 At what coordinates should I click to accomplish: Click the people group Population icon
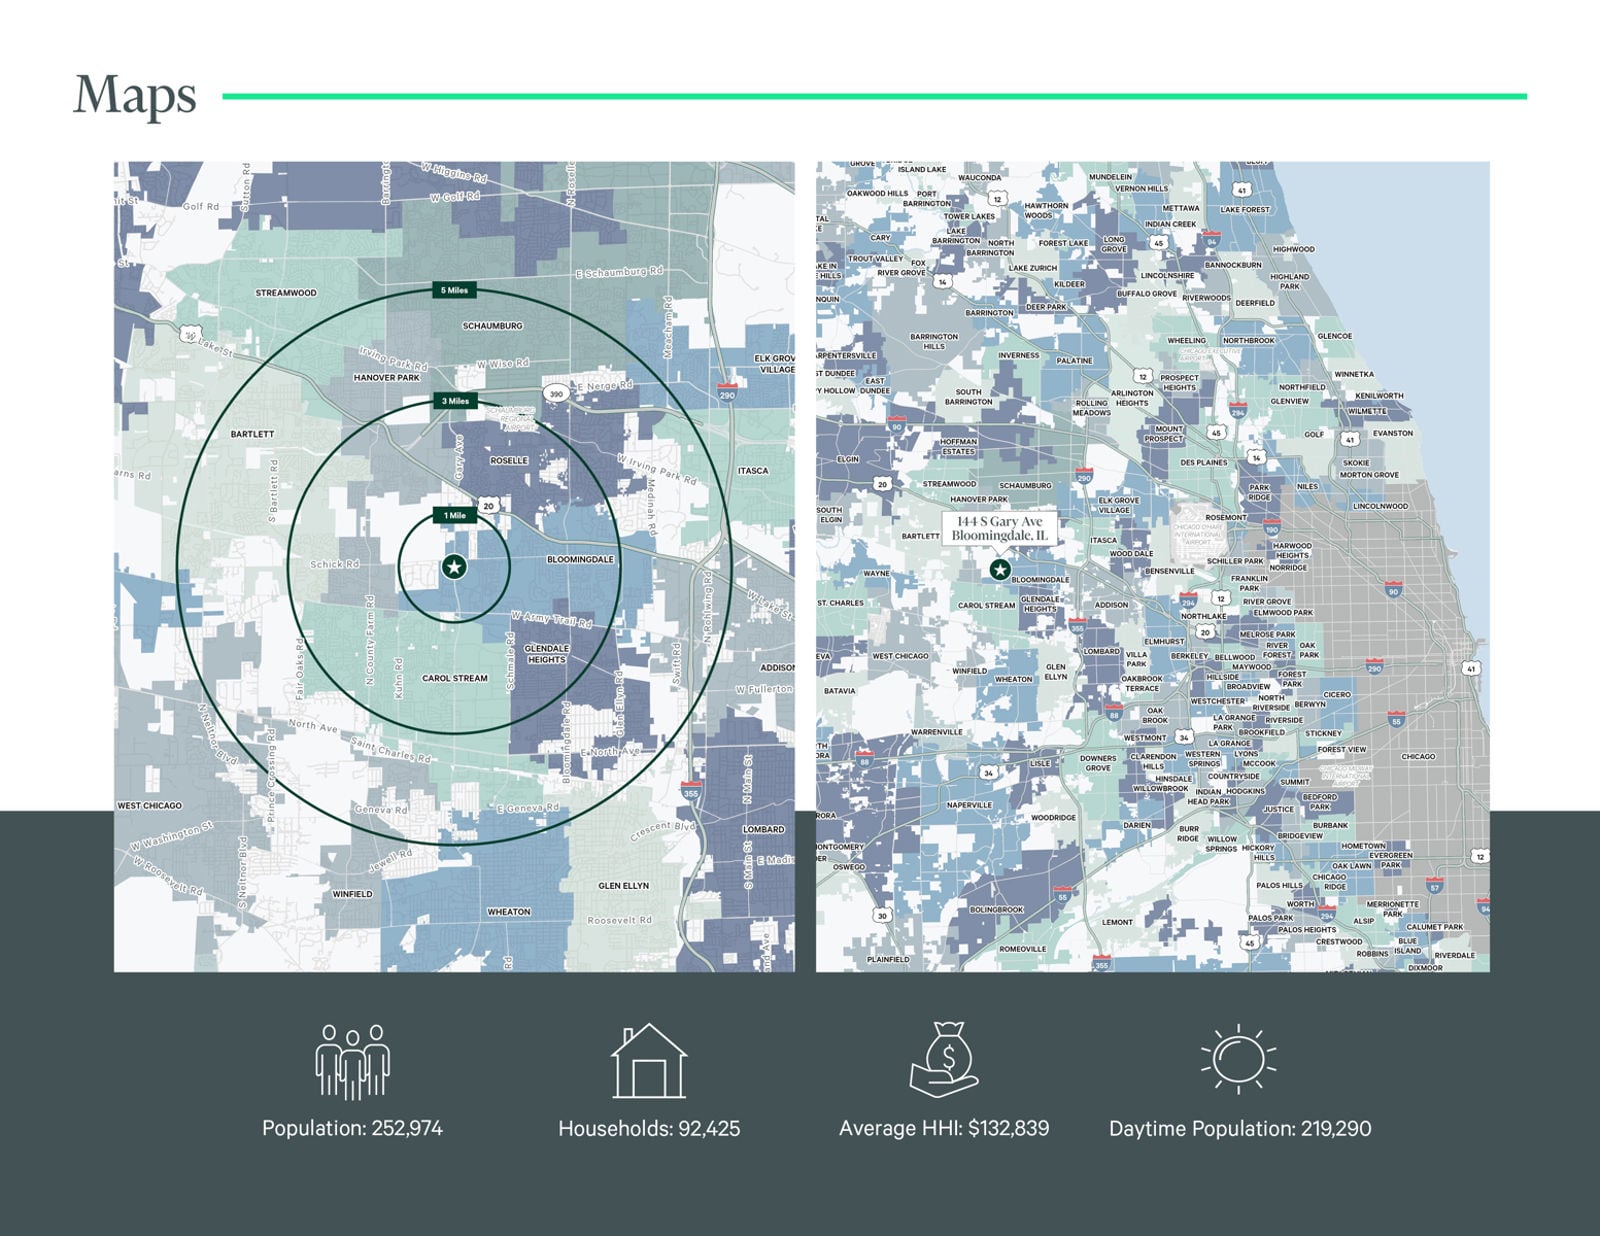(352, 1061)
